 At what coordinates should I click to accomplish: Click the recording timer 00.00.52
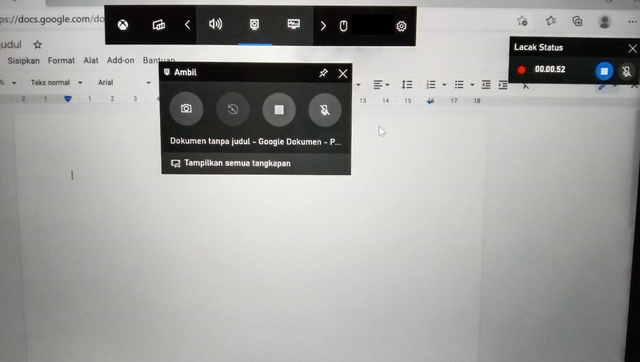550,69
